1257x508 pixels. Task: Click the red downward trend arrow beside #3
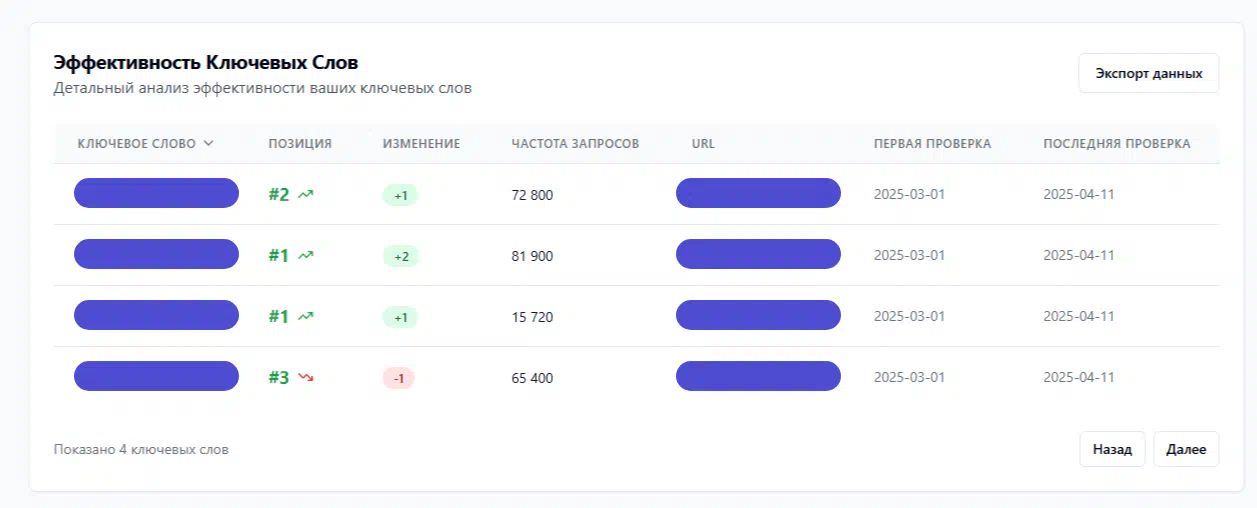[x=306, y=378]
